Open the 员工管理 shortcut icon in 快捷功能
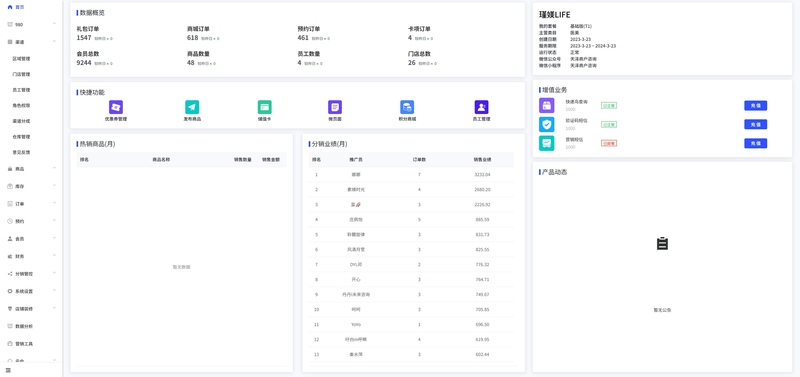The image size is (800, 377). 481,107
